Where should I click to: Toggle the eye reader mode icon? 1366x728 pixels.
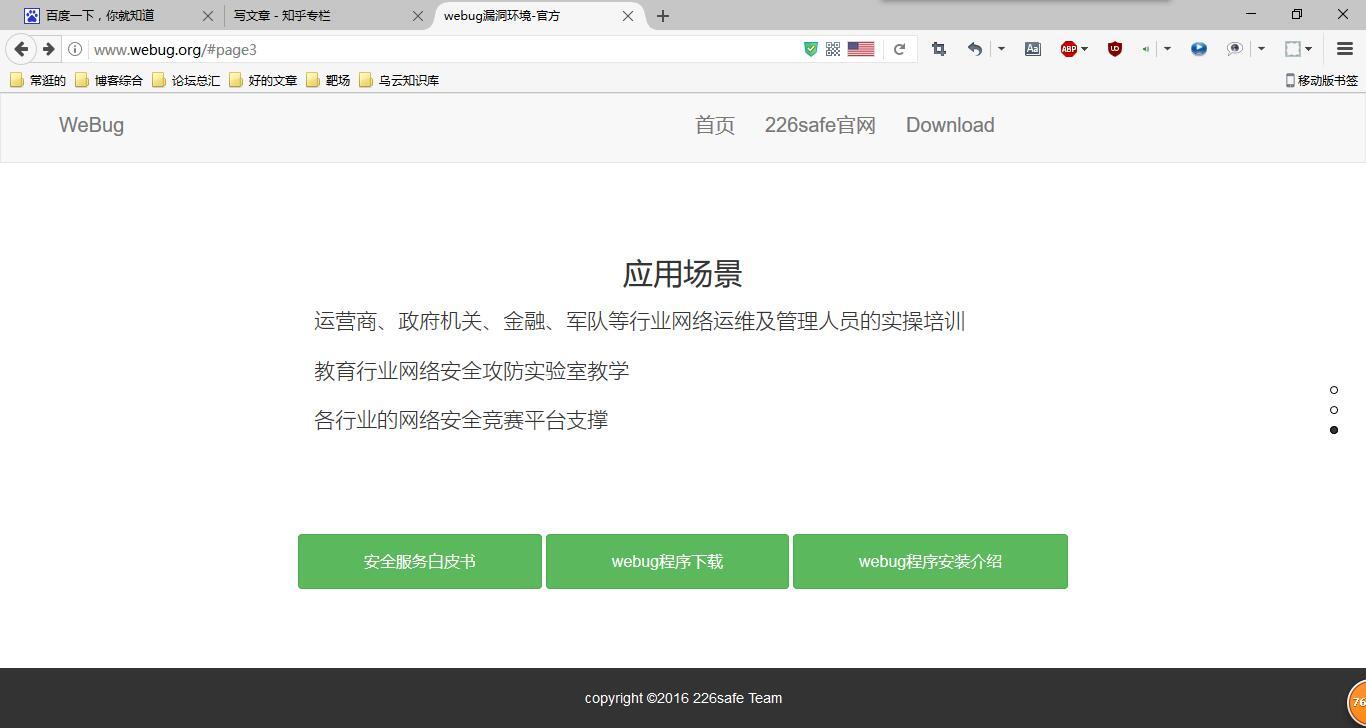(x=1236, y=48)
